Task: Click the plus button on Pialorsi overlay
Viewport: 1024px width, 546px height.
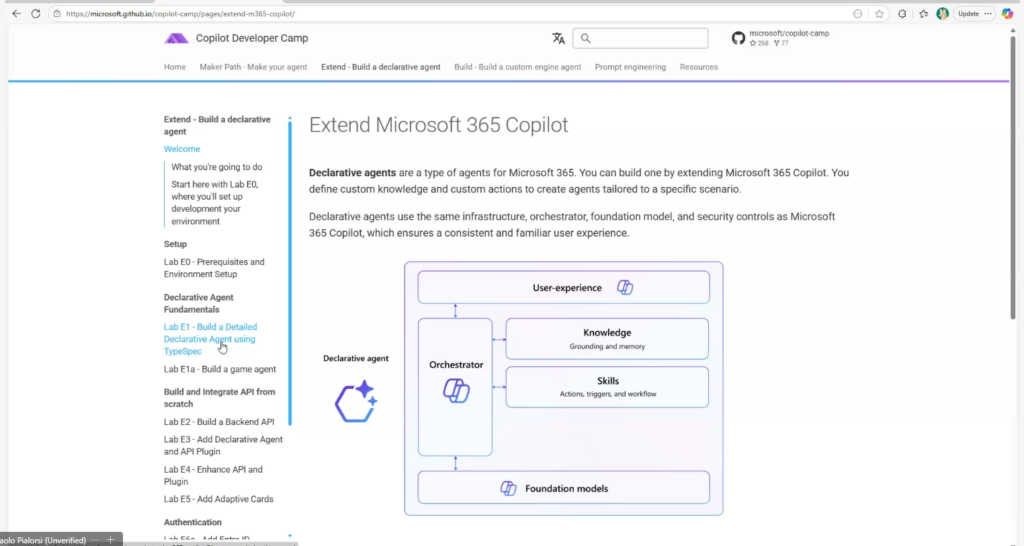Action: point(110,539)
